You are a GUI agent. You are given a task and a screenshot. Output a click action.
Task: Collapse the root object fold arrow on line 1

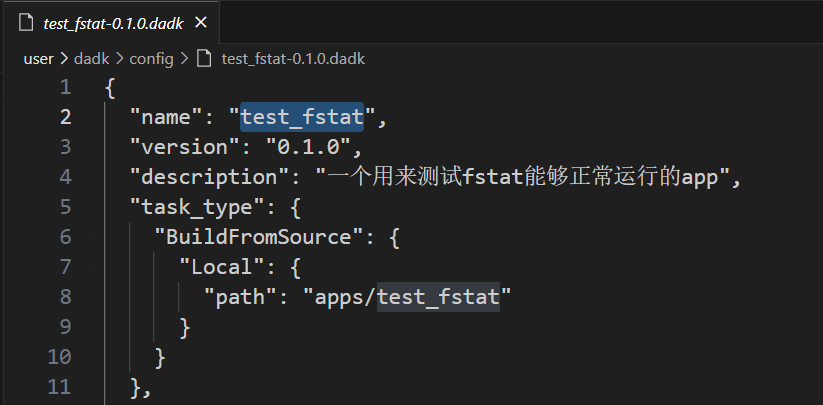coord(90,88)
